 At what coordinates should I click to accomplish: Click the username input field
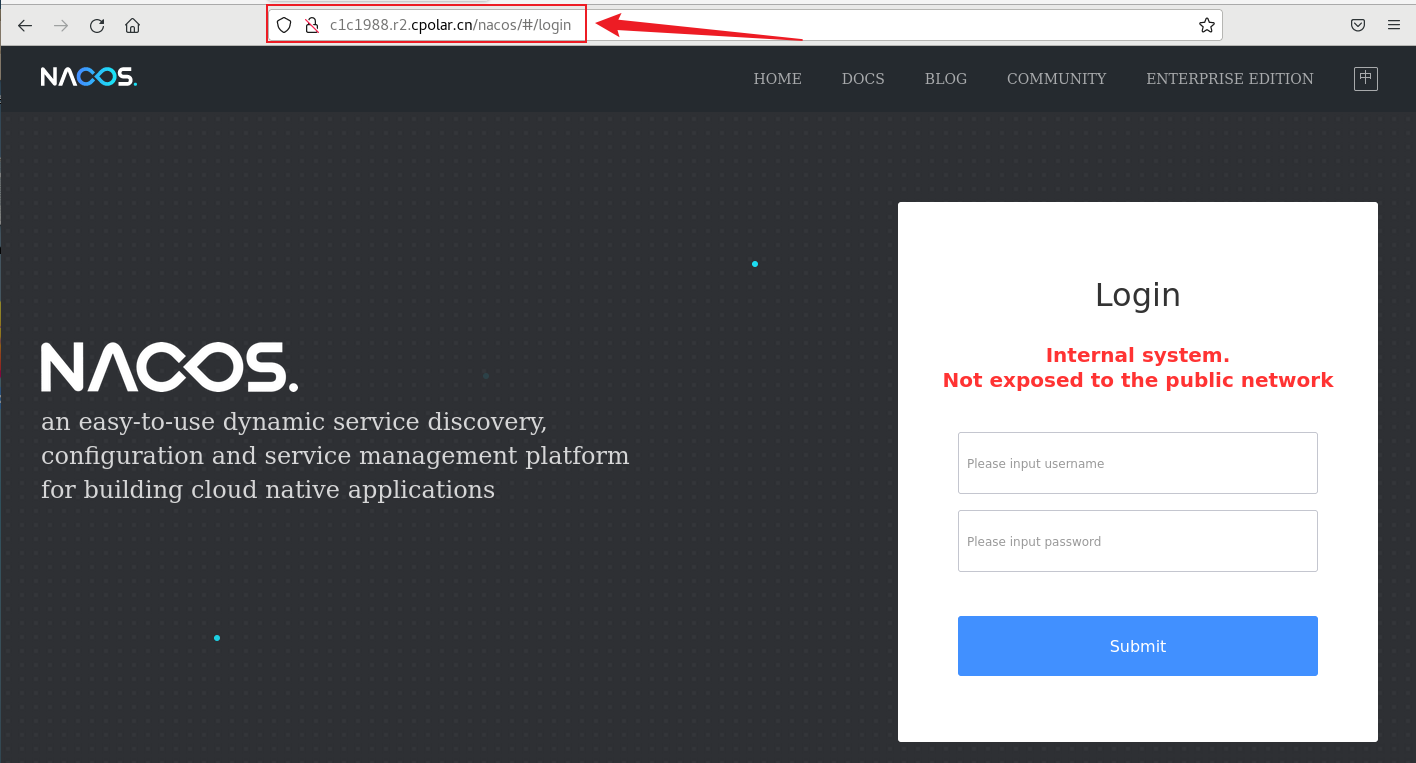(x=1137, y=463)
